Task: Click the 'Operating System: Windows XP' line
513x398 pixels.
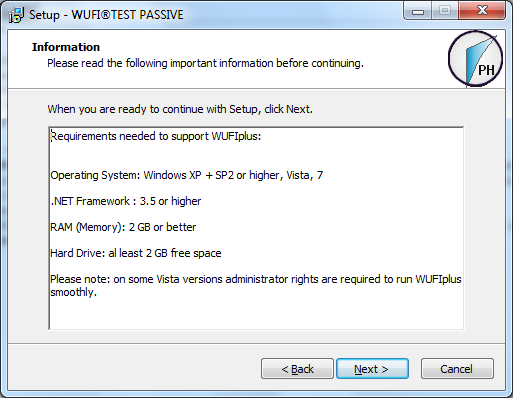Action: tap(187, 175)
